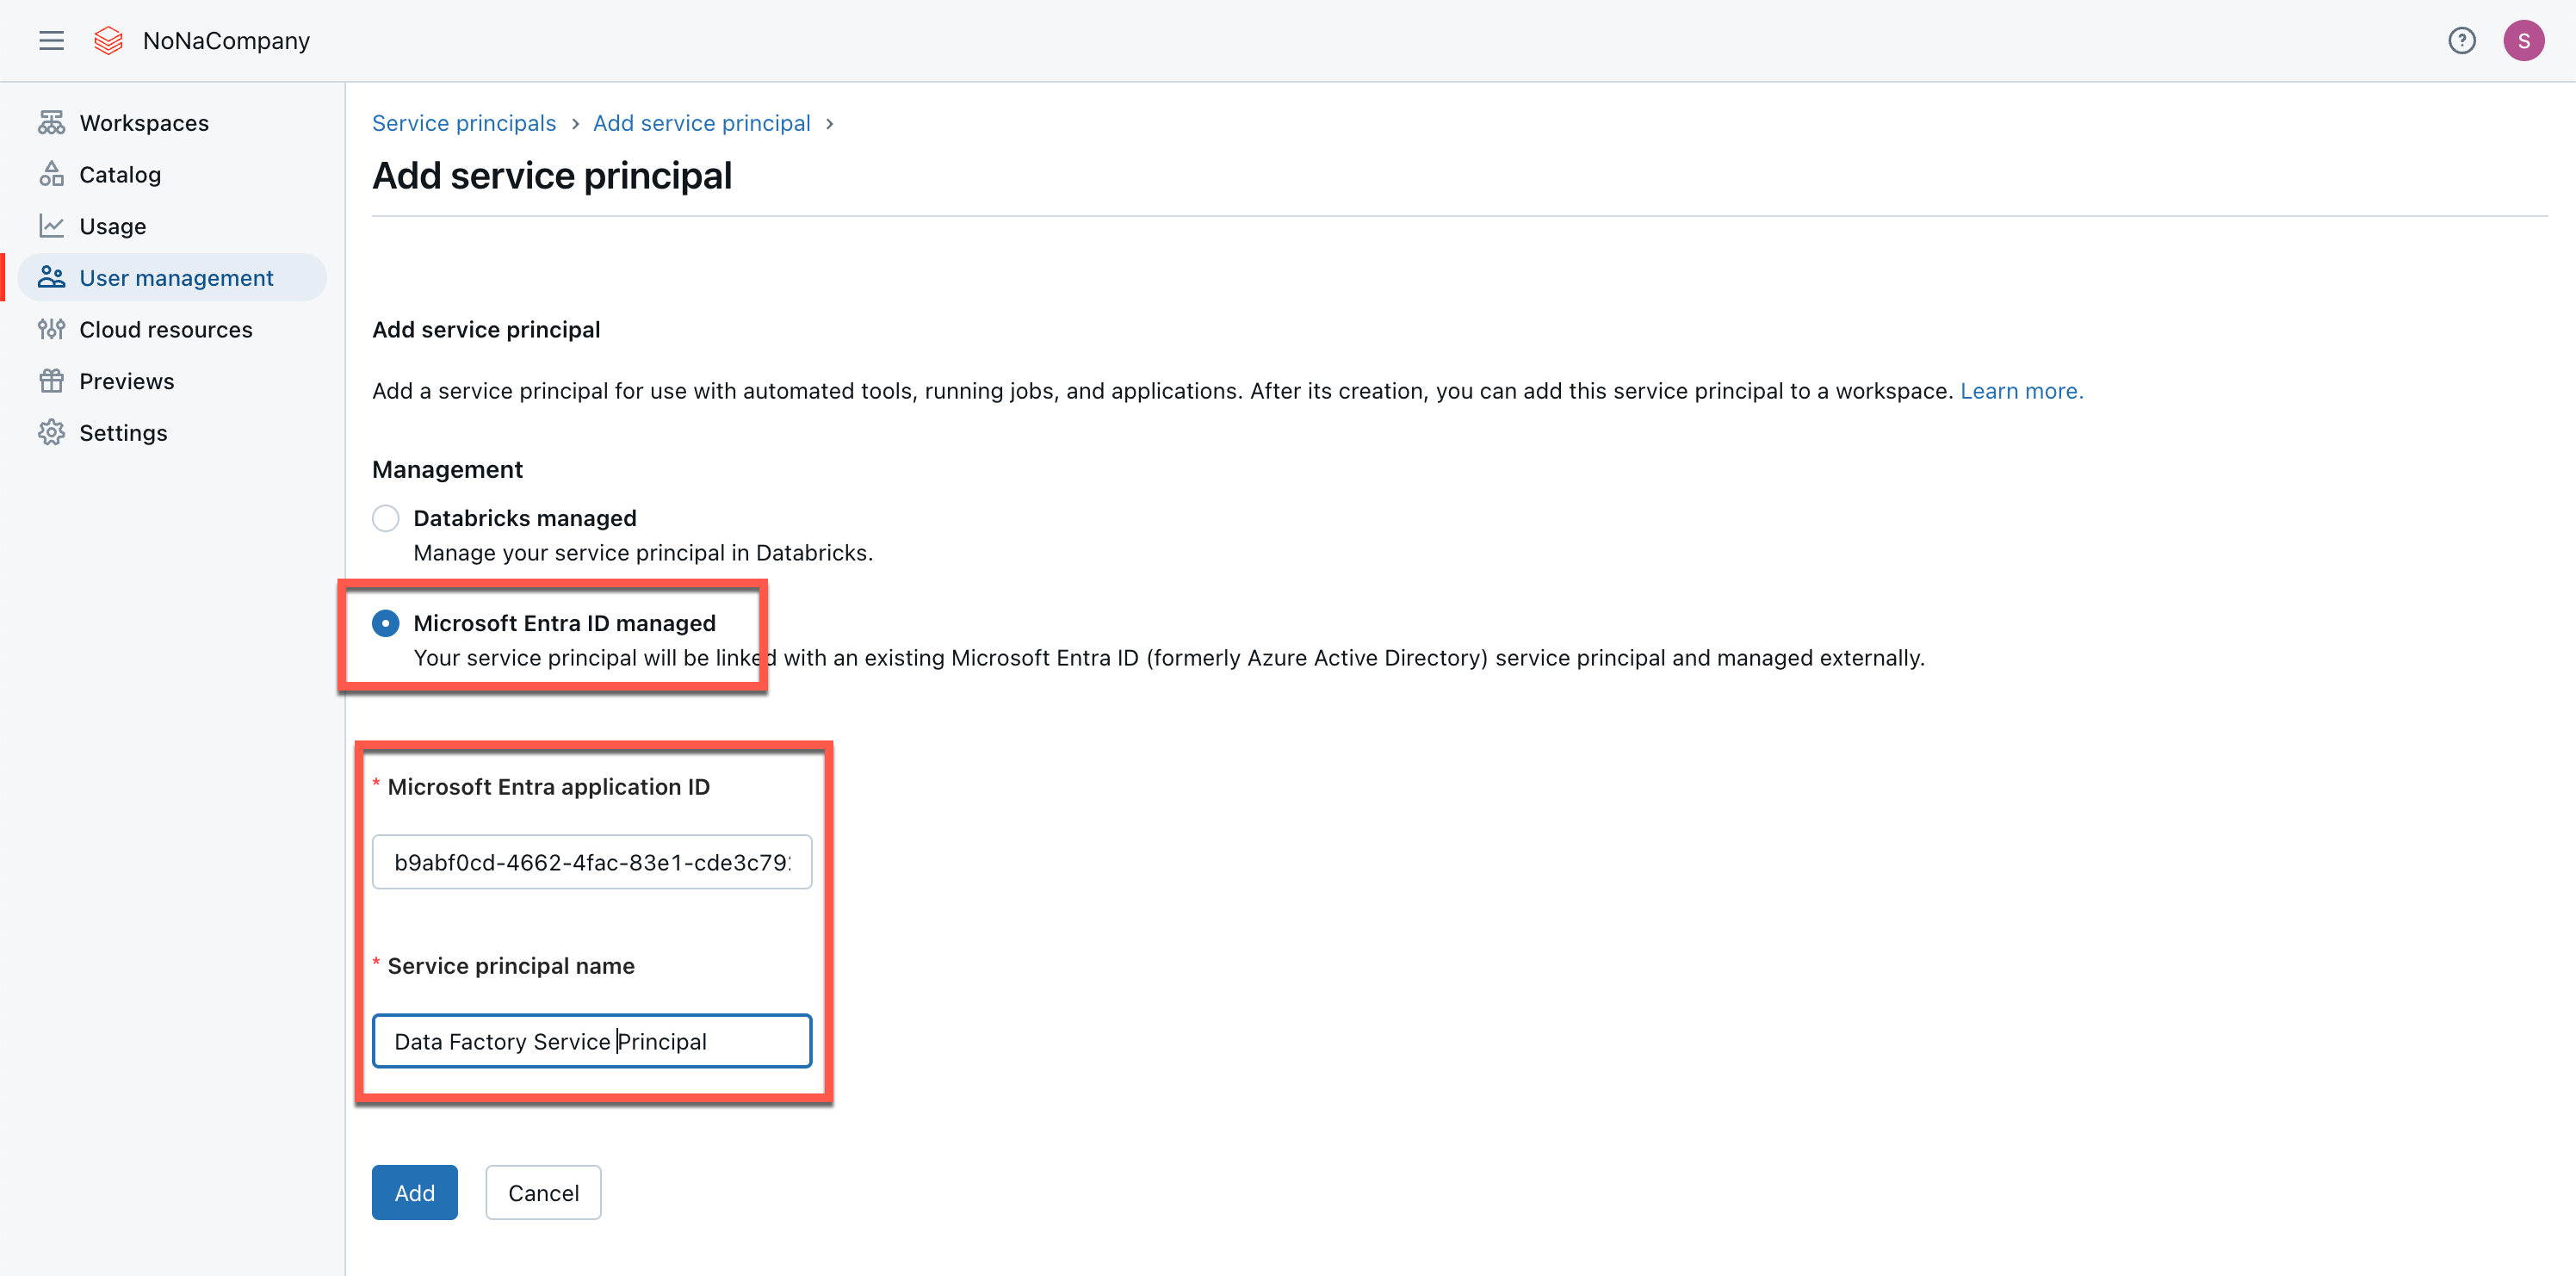Open the Usage menu item
This screenshot has width=2576, height=1276.
point(112,226)
